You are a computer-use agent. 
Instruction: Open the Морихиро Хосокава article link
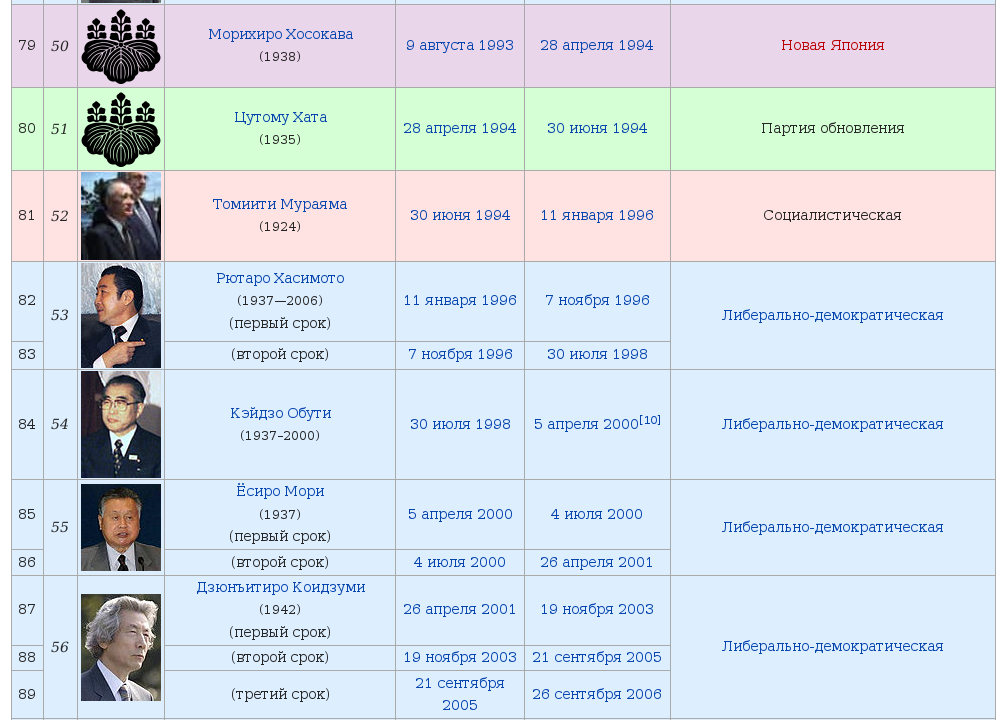(x=280, y=34)
